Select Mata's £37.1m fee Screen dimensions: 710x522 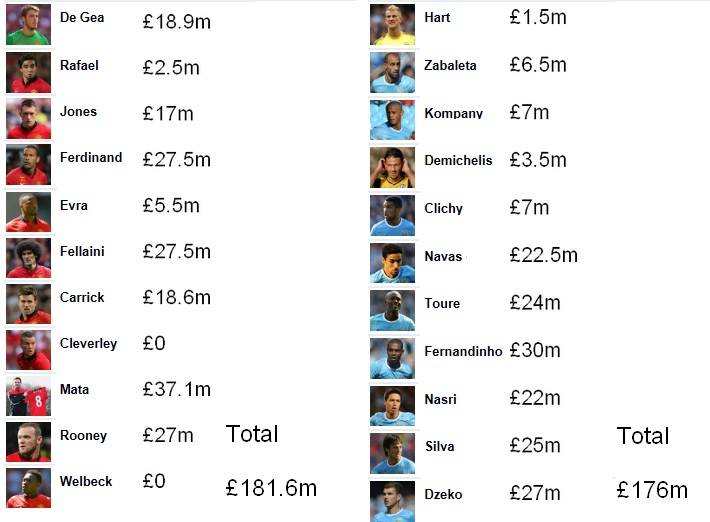pos(177,389)
